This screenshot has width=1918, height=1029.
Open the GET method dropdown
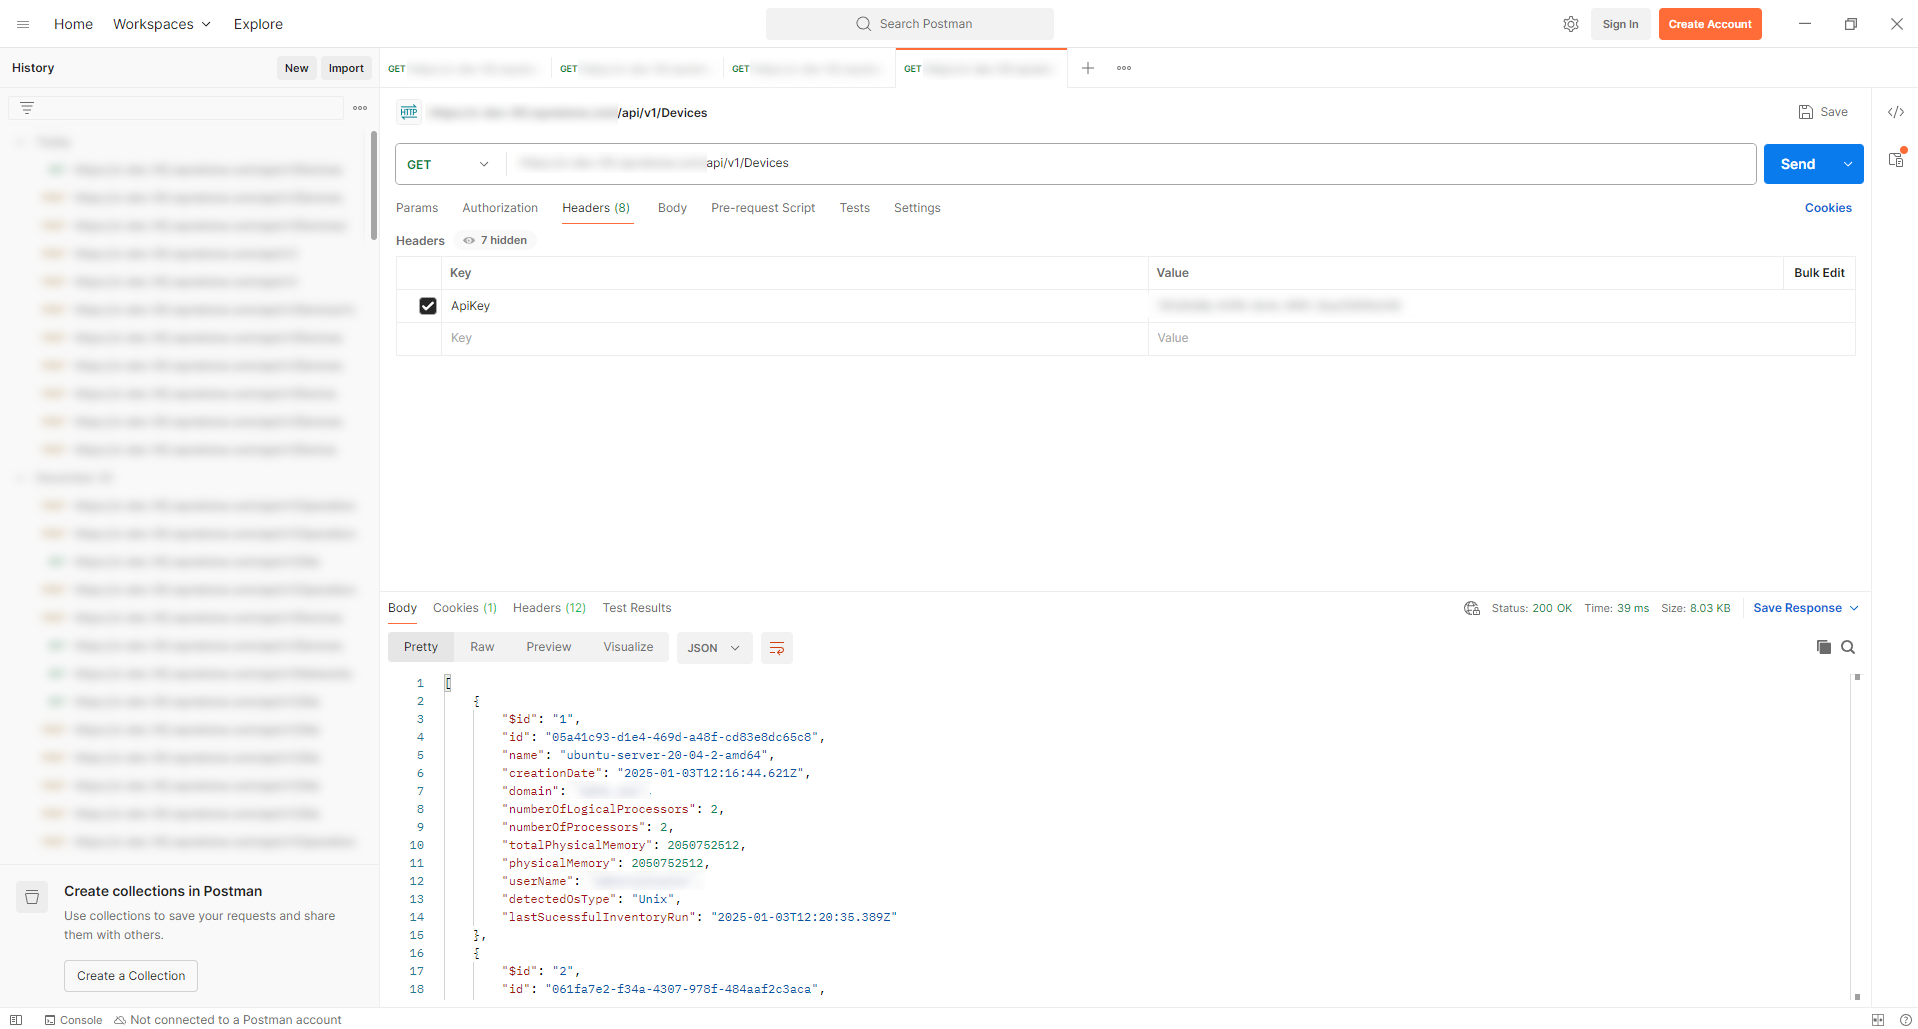(x=448, y=164)
